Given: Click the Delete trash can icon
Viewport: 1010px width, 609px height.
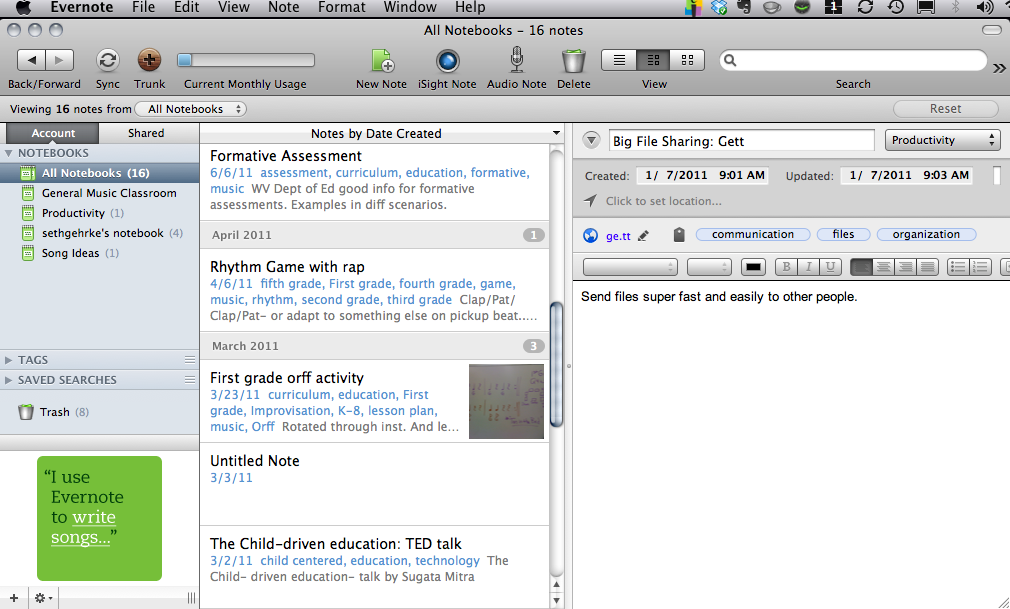Looking at the screenshot, I should click(x=573, y=61).
